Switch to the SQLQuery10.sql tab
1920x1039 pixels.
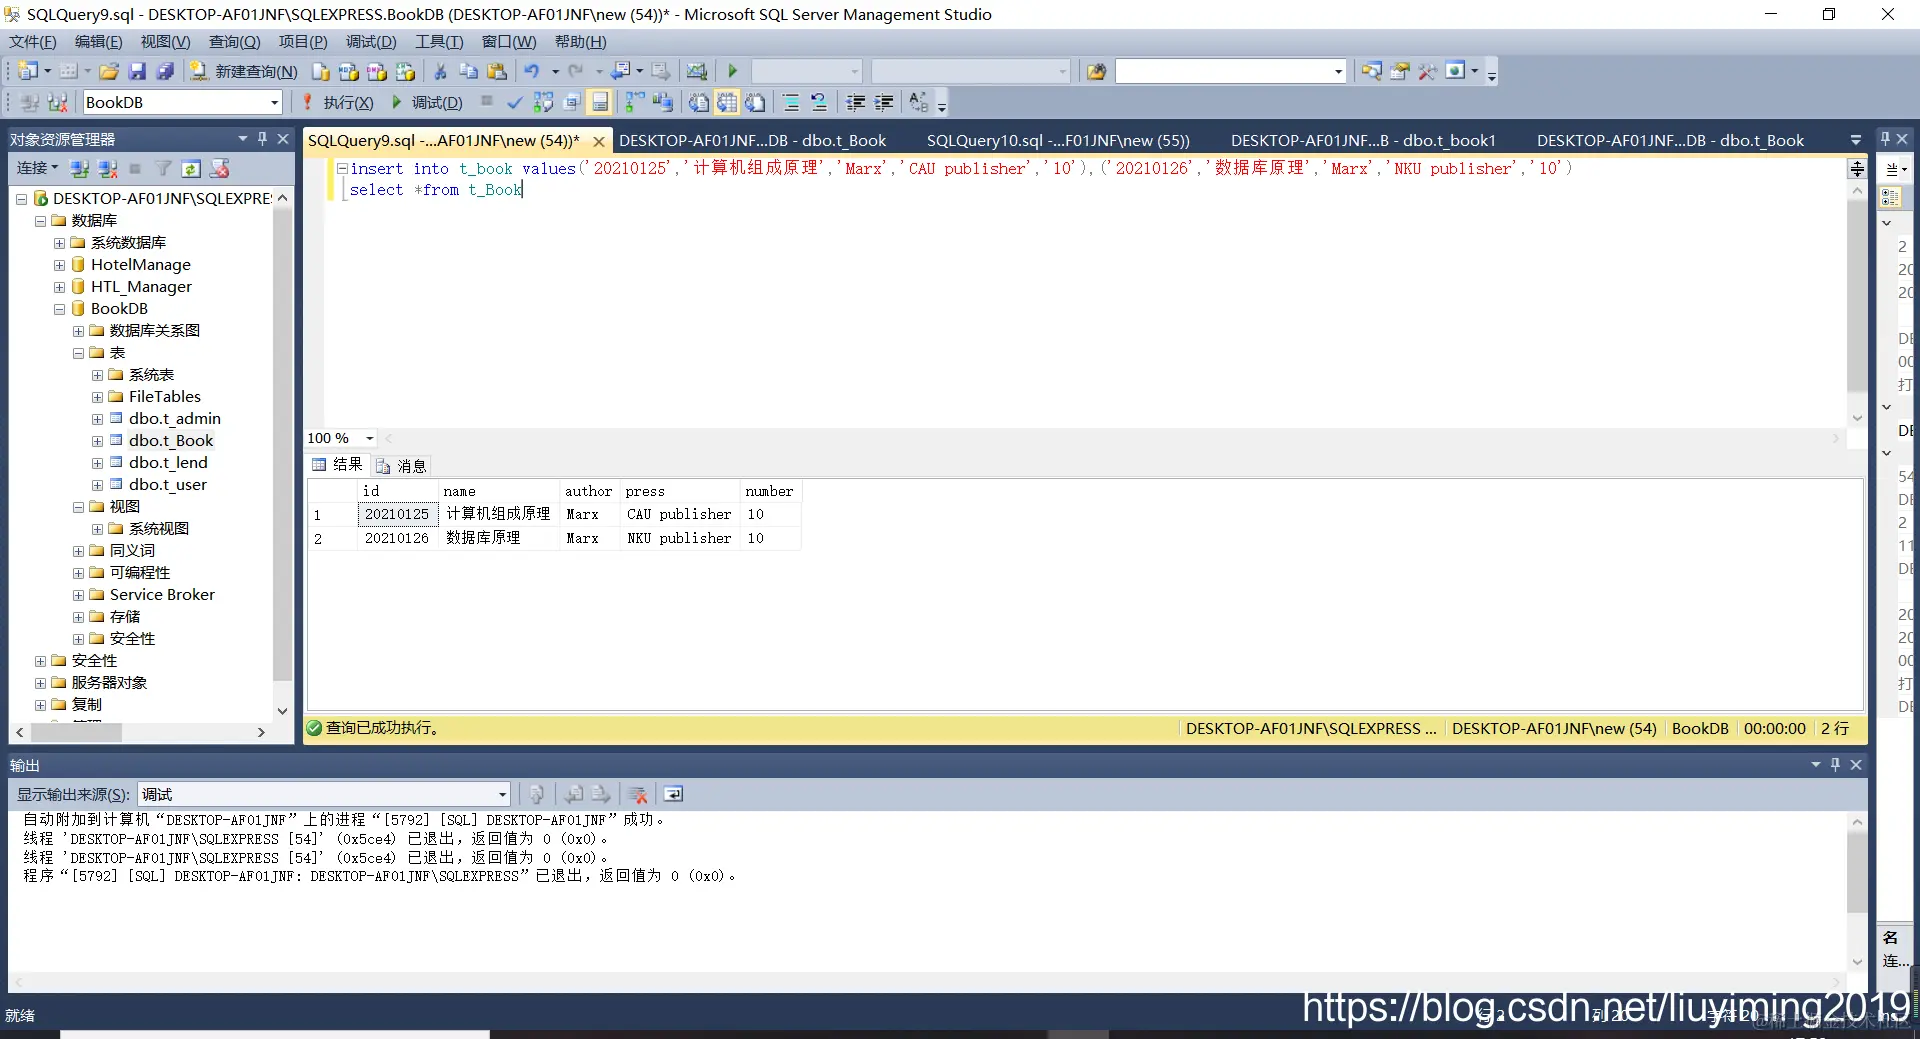coord(1058,140)
